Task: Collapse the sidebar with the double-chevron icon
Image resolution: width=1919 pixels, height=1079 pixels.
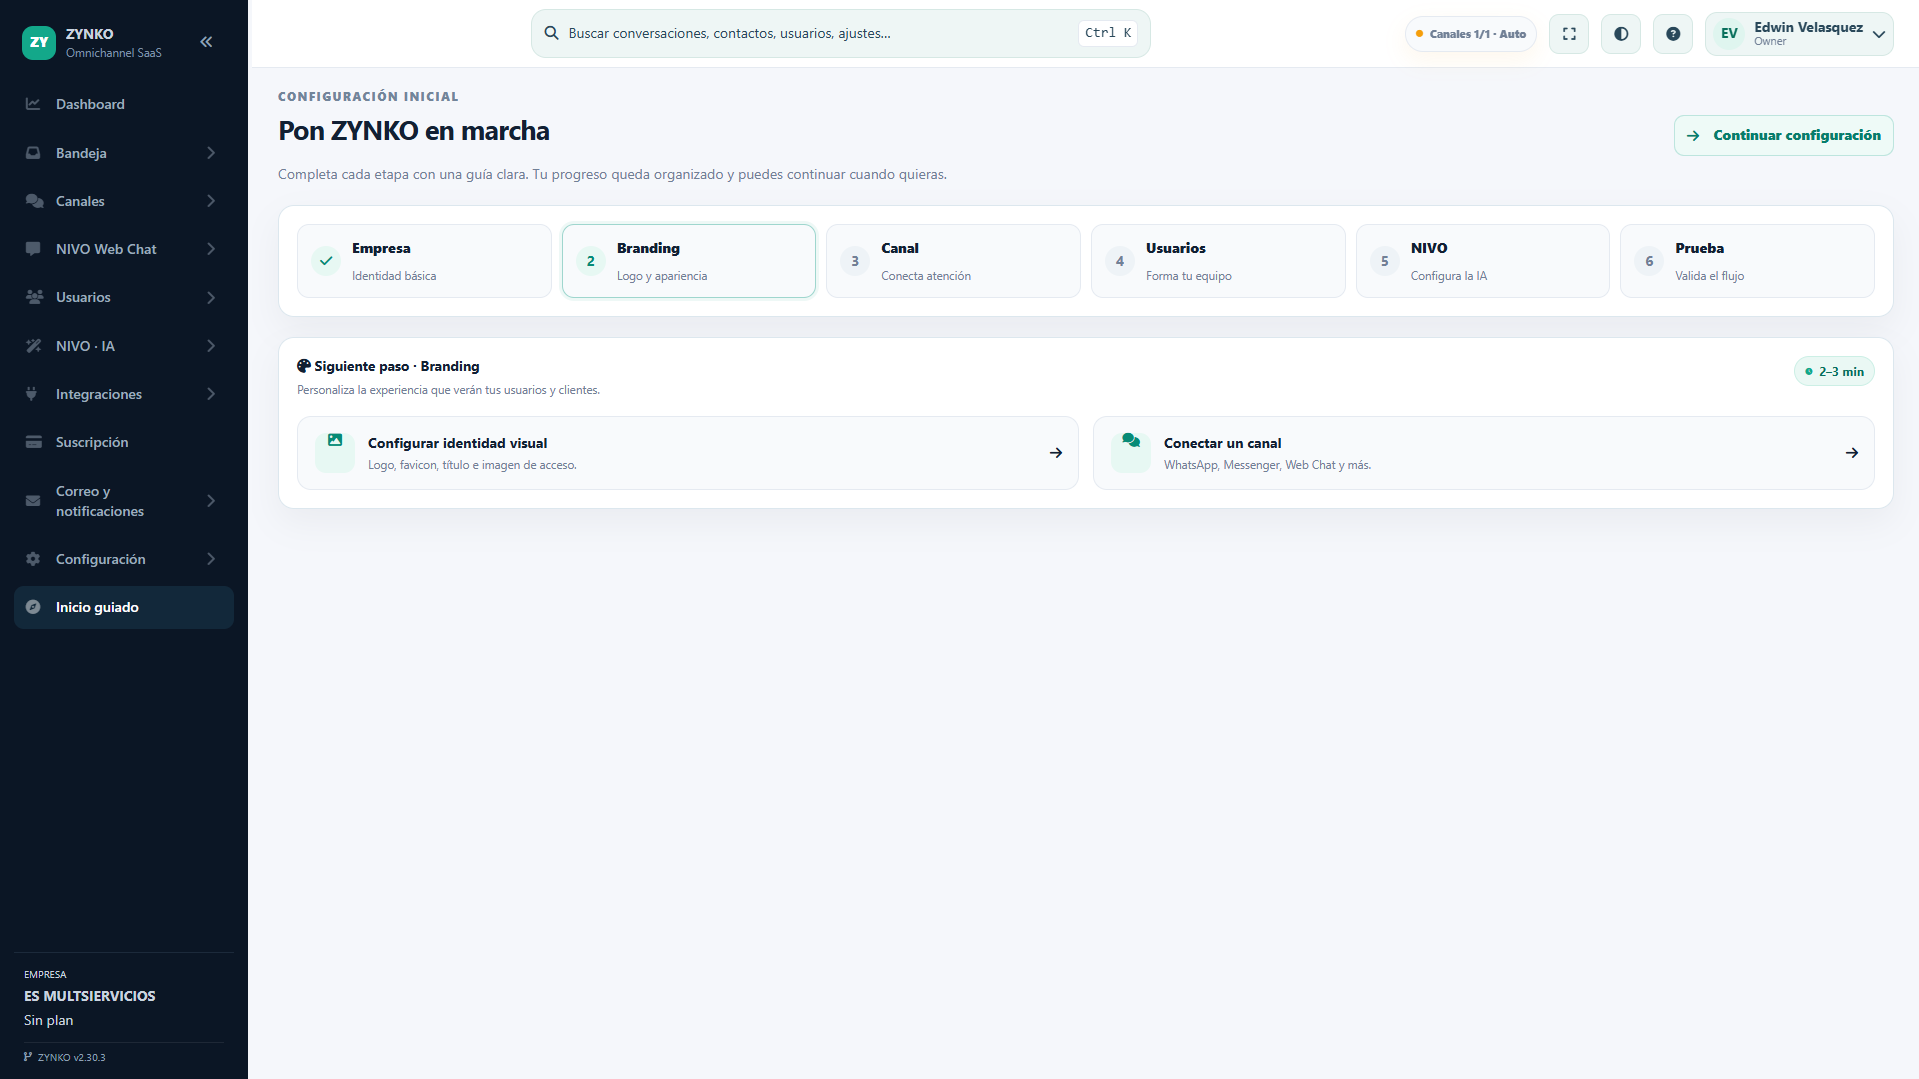Action: click(x=206, y=42)
